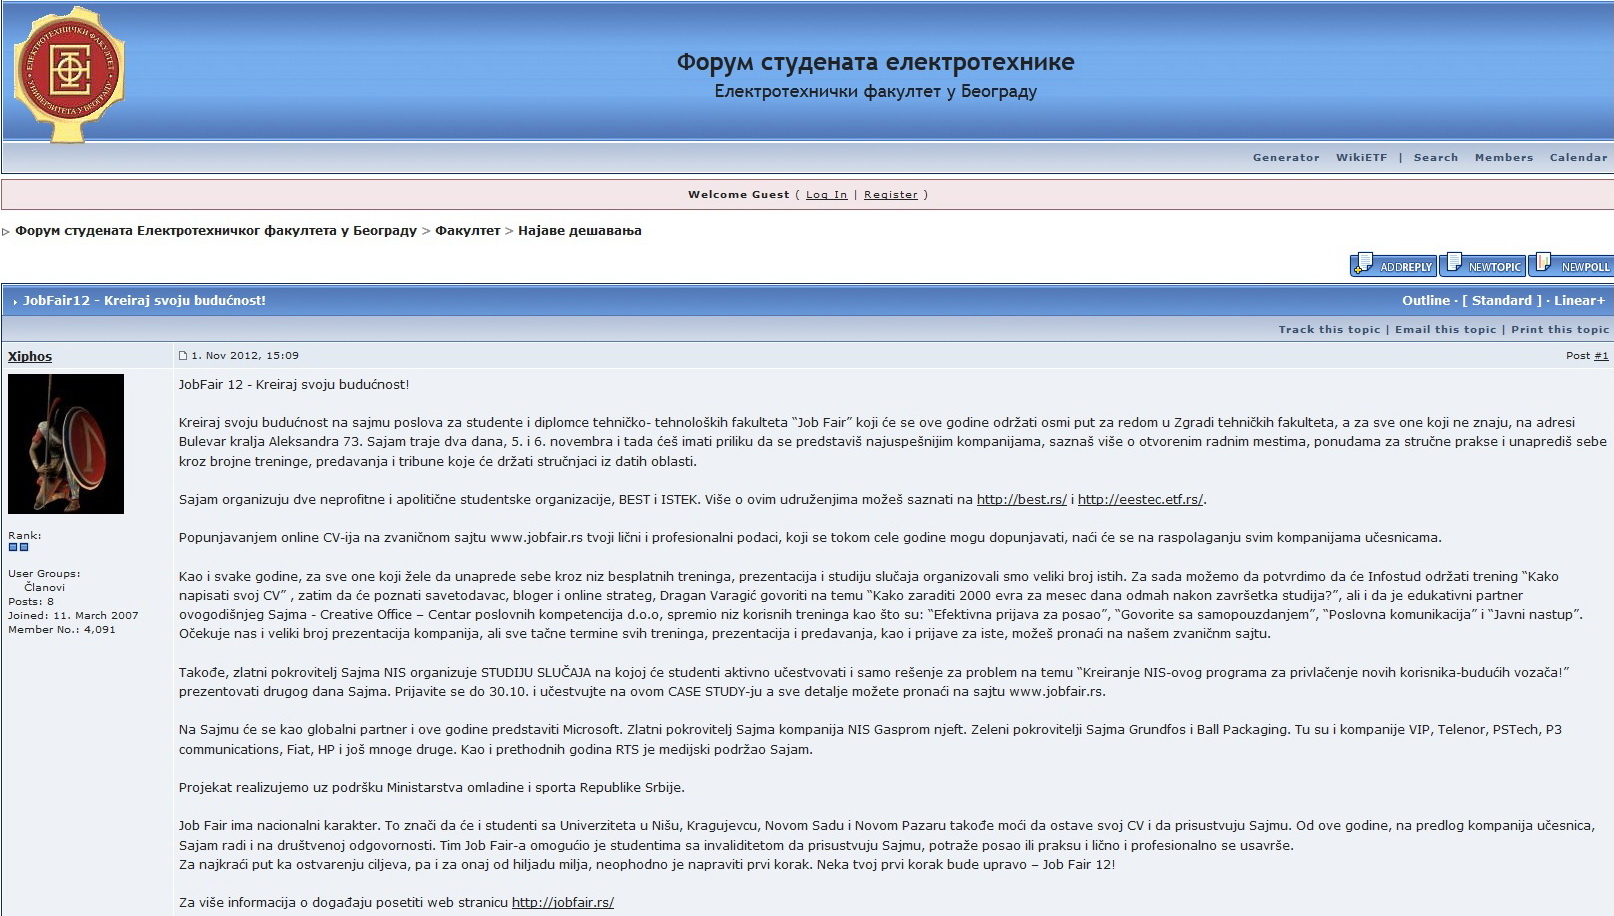Click the ADDREPLY button
The width and height of the screenshot is (1614, 916).
tap(1393, 265)
